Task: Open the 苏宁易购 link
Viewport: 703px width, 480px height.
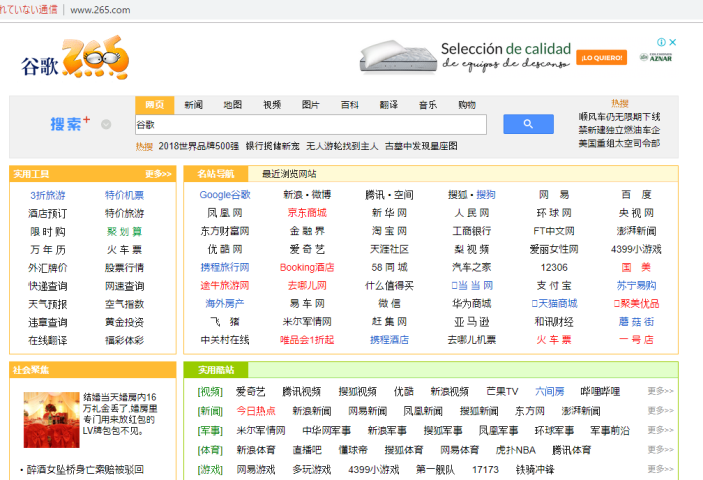Action: coord(636,285)
